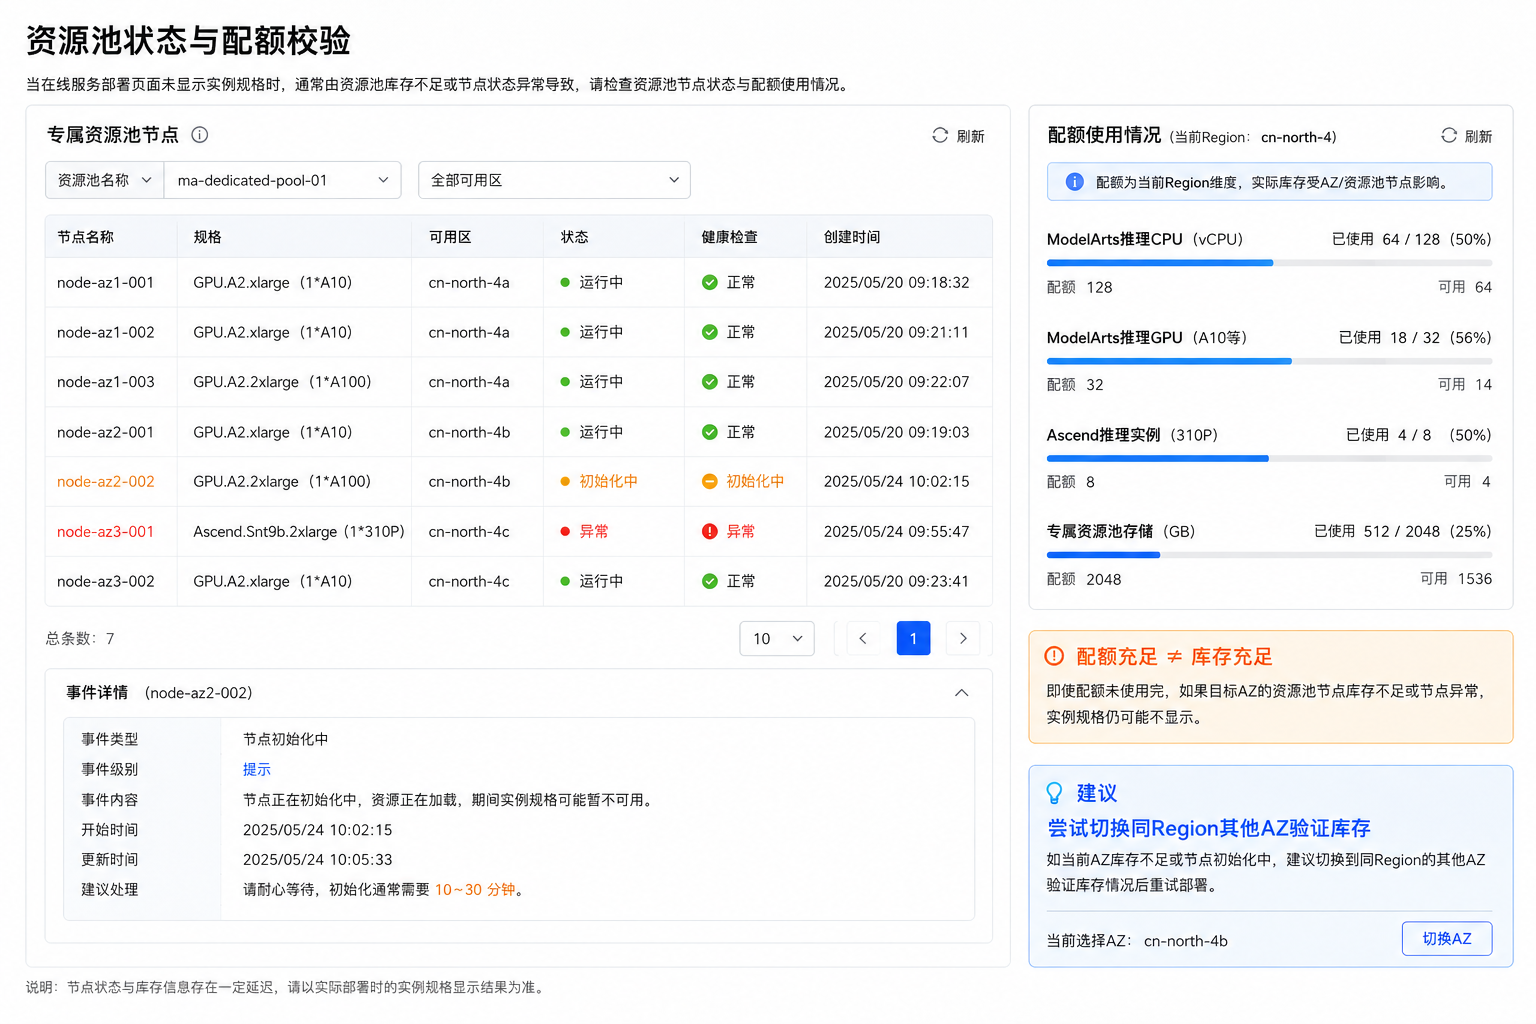This screenshot has width=1536, height=1024.
Task: Click the orange warning icon beside 配额充足 ≠ 库存充足
Action: (x=1054, y=656)
